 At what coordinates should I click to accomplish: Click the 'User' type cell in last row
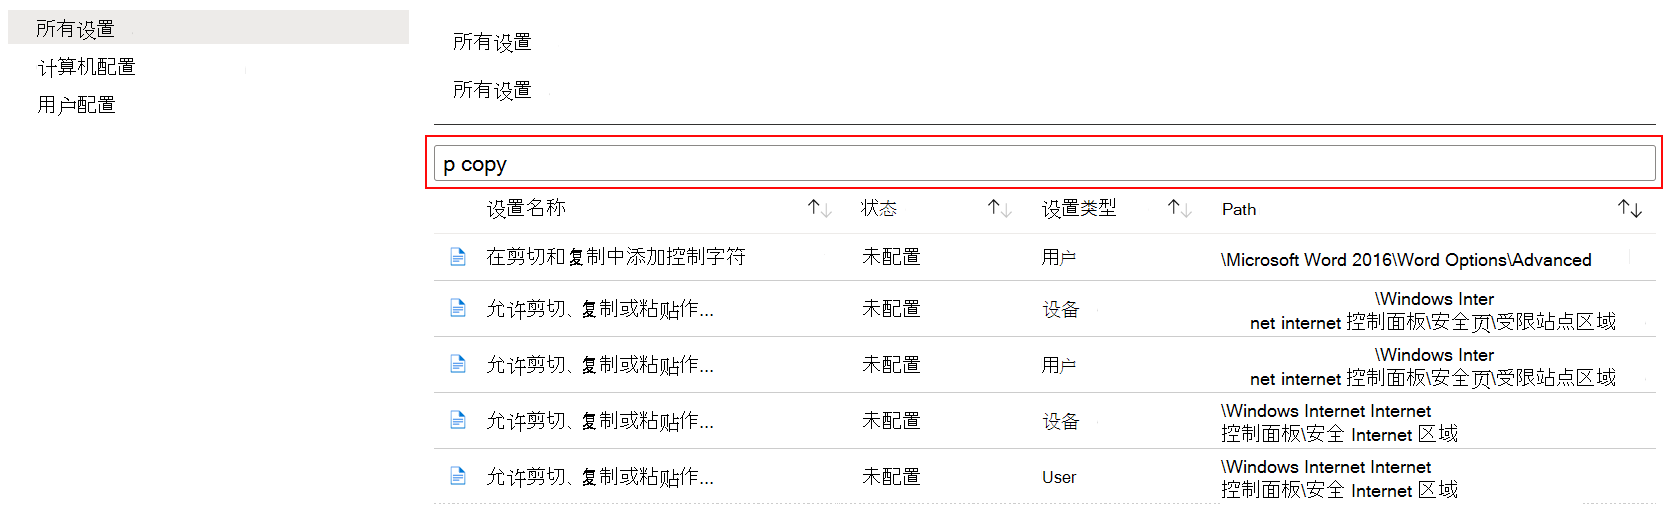[x=1059, y=477]
